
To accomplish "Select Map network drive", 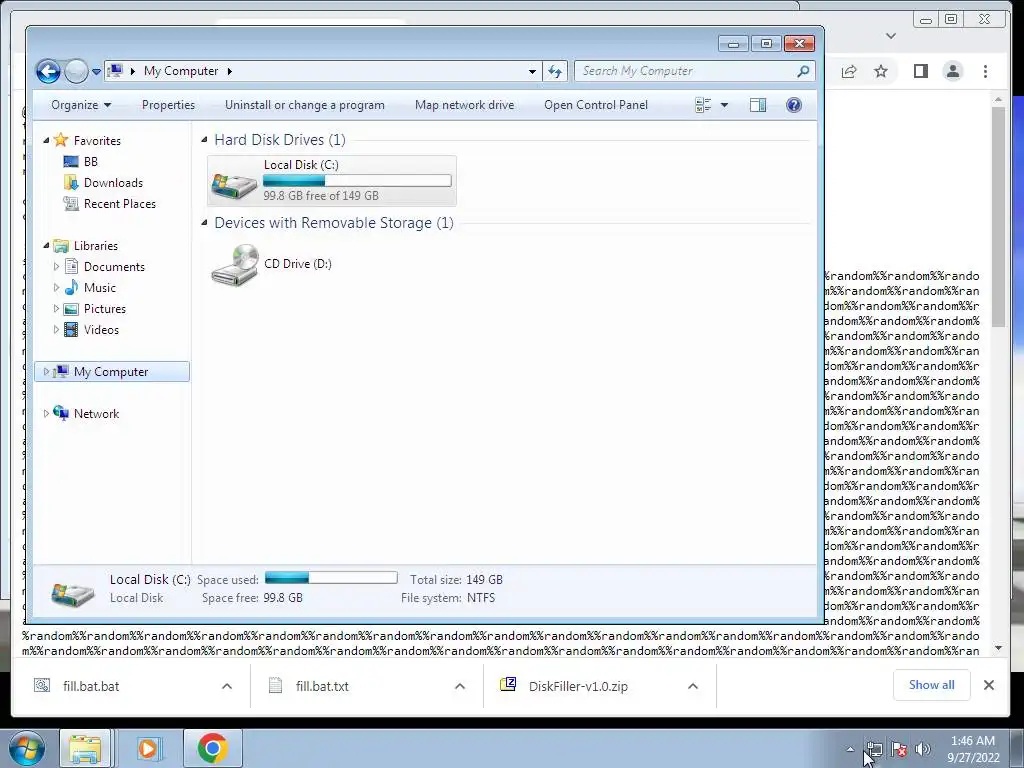I will coord(464,105).
